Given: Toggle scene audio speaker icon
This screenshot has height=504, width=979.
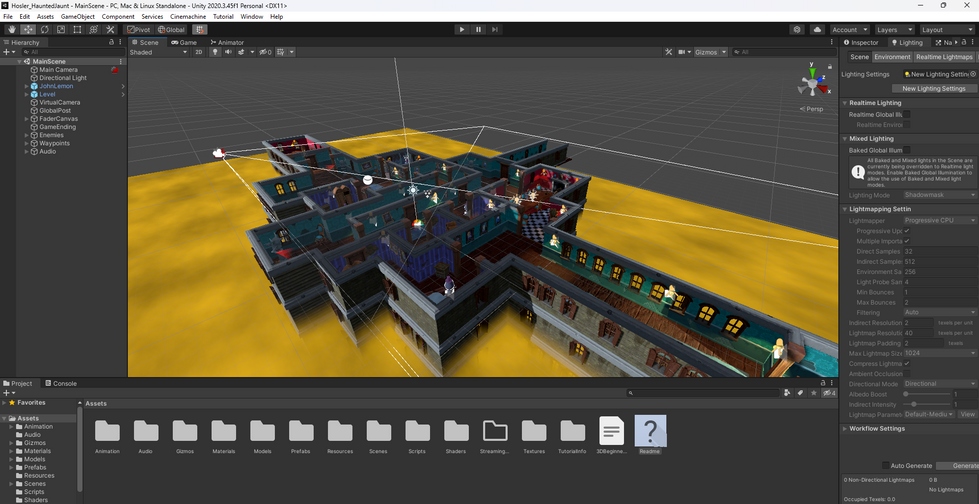Looking at the screenshot, I should click(x=228, y=52).
